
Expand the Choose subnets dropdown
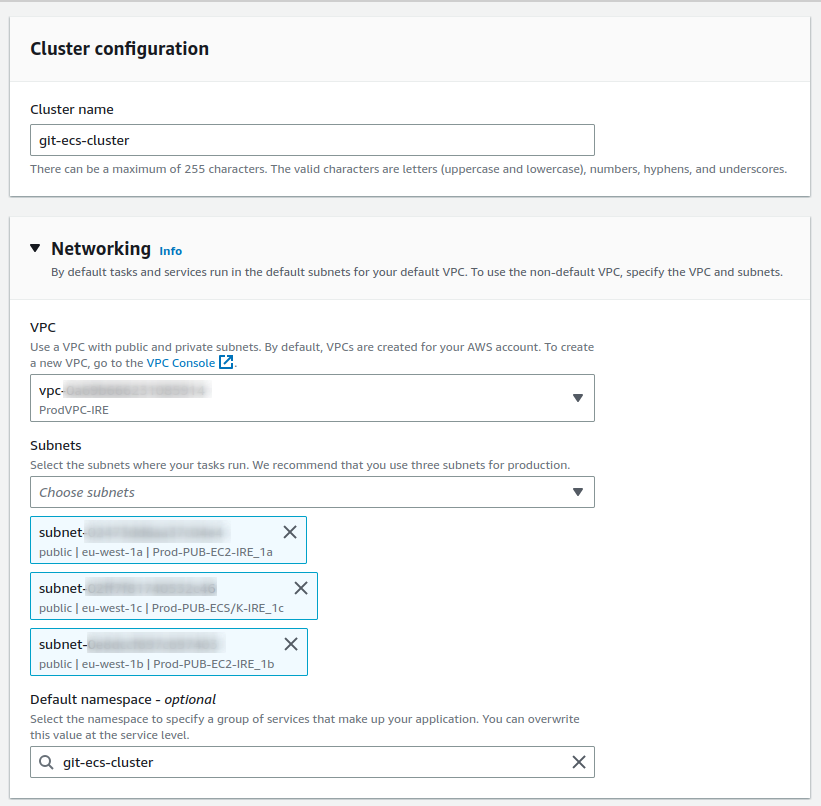point(577,492)
